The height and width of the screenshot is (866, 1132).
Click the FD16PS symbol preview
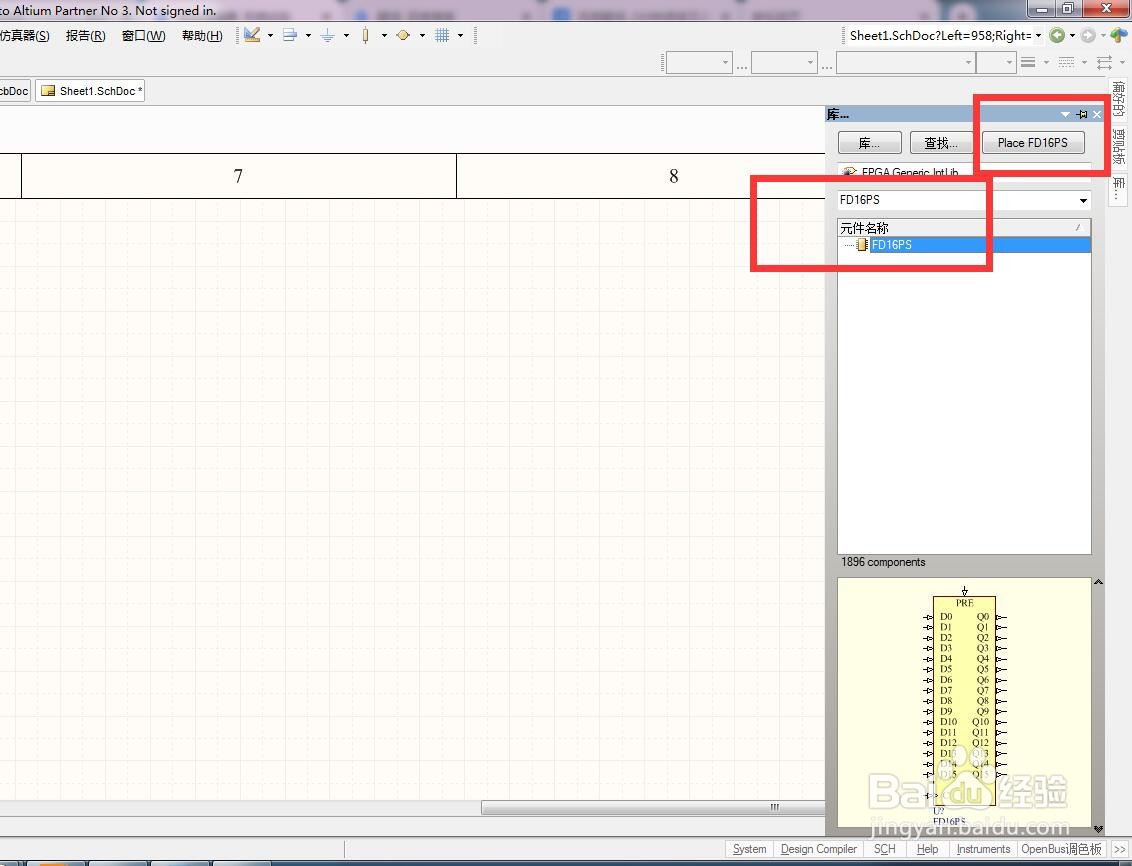(x=965, y=703)
